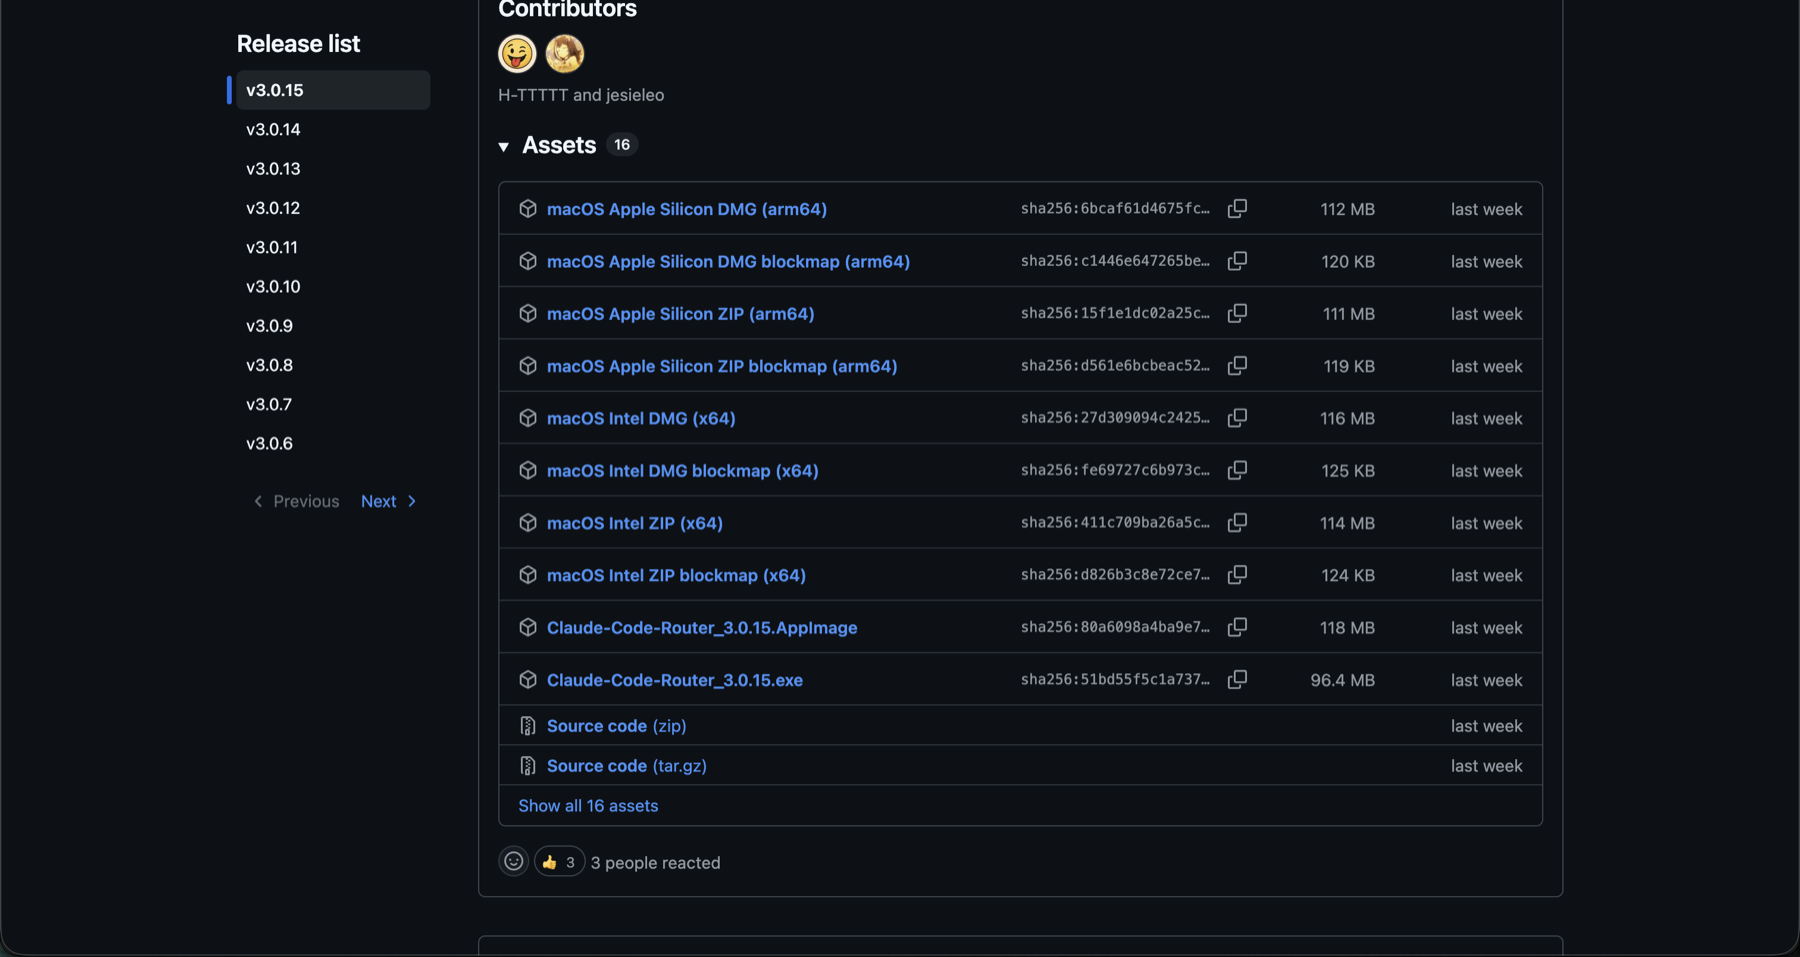Select release v3.0.6 in Release list
Viewport: 1800px width, 957px height.
[270, 443]
